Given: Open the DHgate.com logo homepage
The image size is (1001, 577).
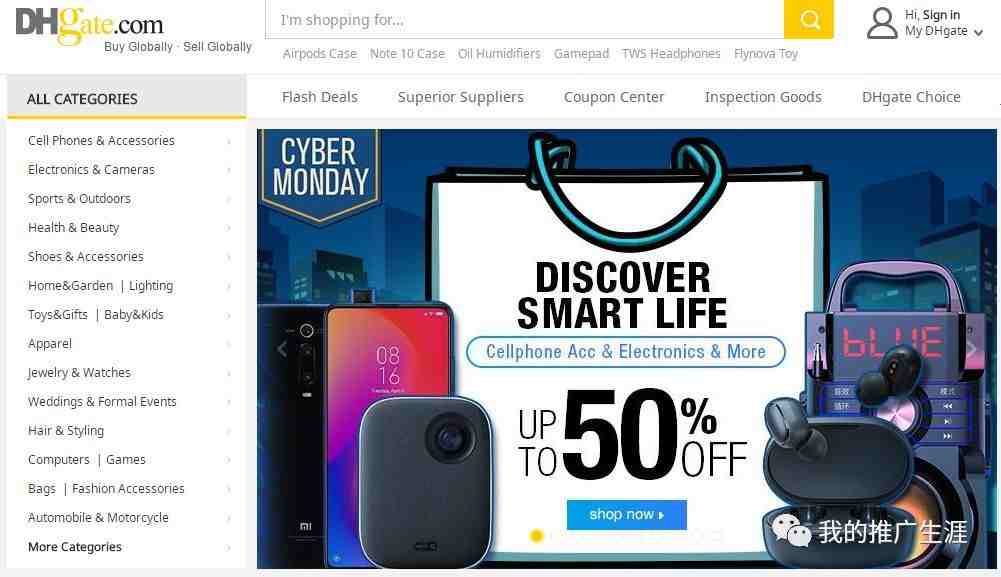Looking at the screenshot, I should point(89,26).
